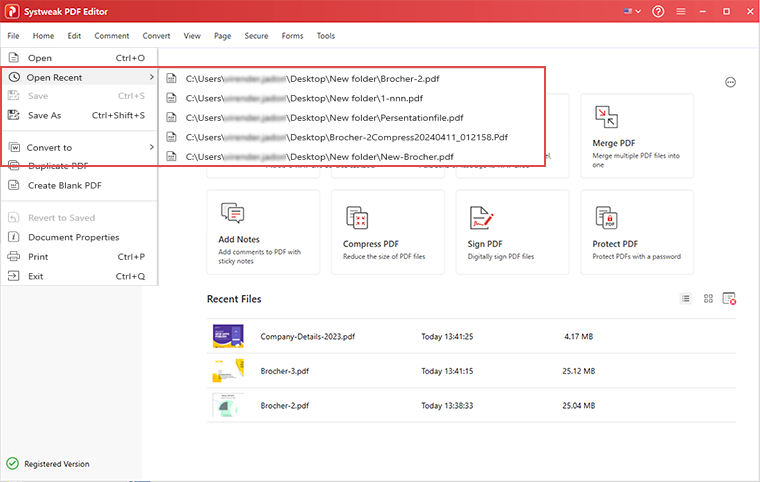Open recent file Persentationfile.pdf path

coord(324,117)
